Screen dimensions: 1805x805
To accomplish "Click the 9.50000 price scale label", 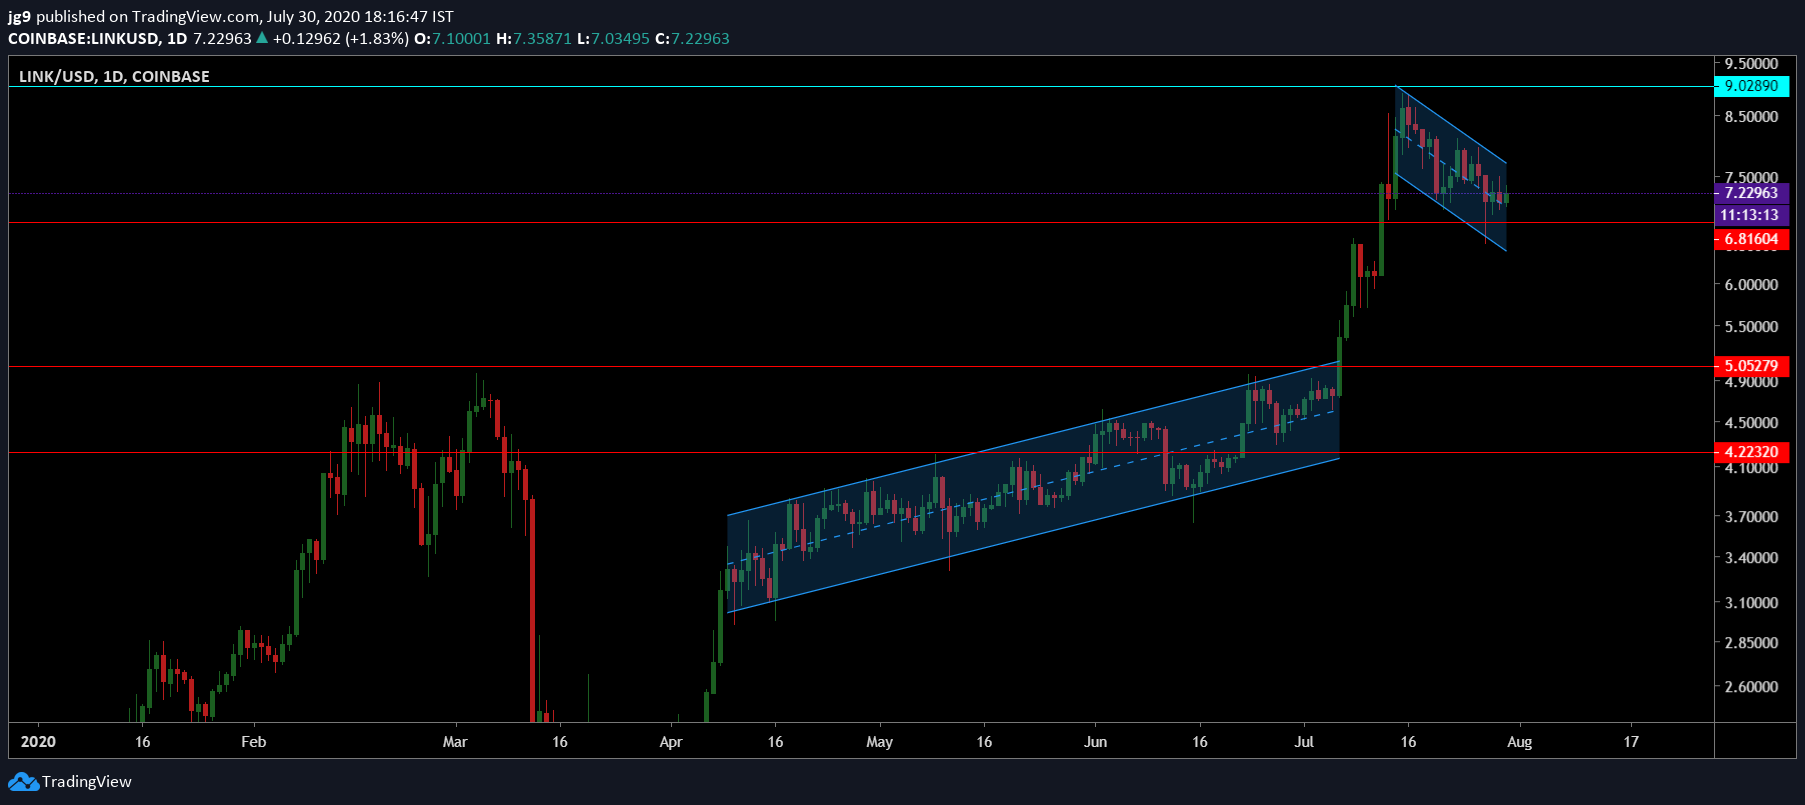I will (1751, 64).
